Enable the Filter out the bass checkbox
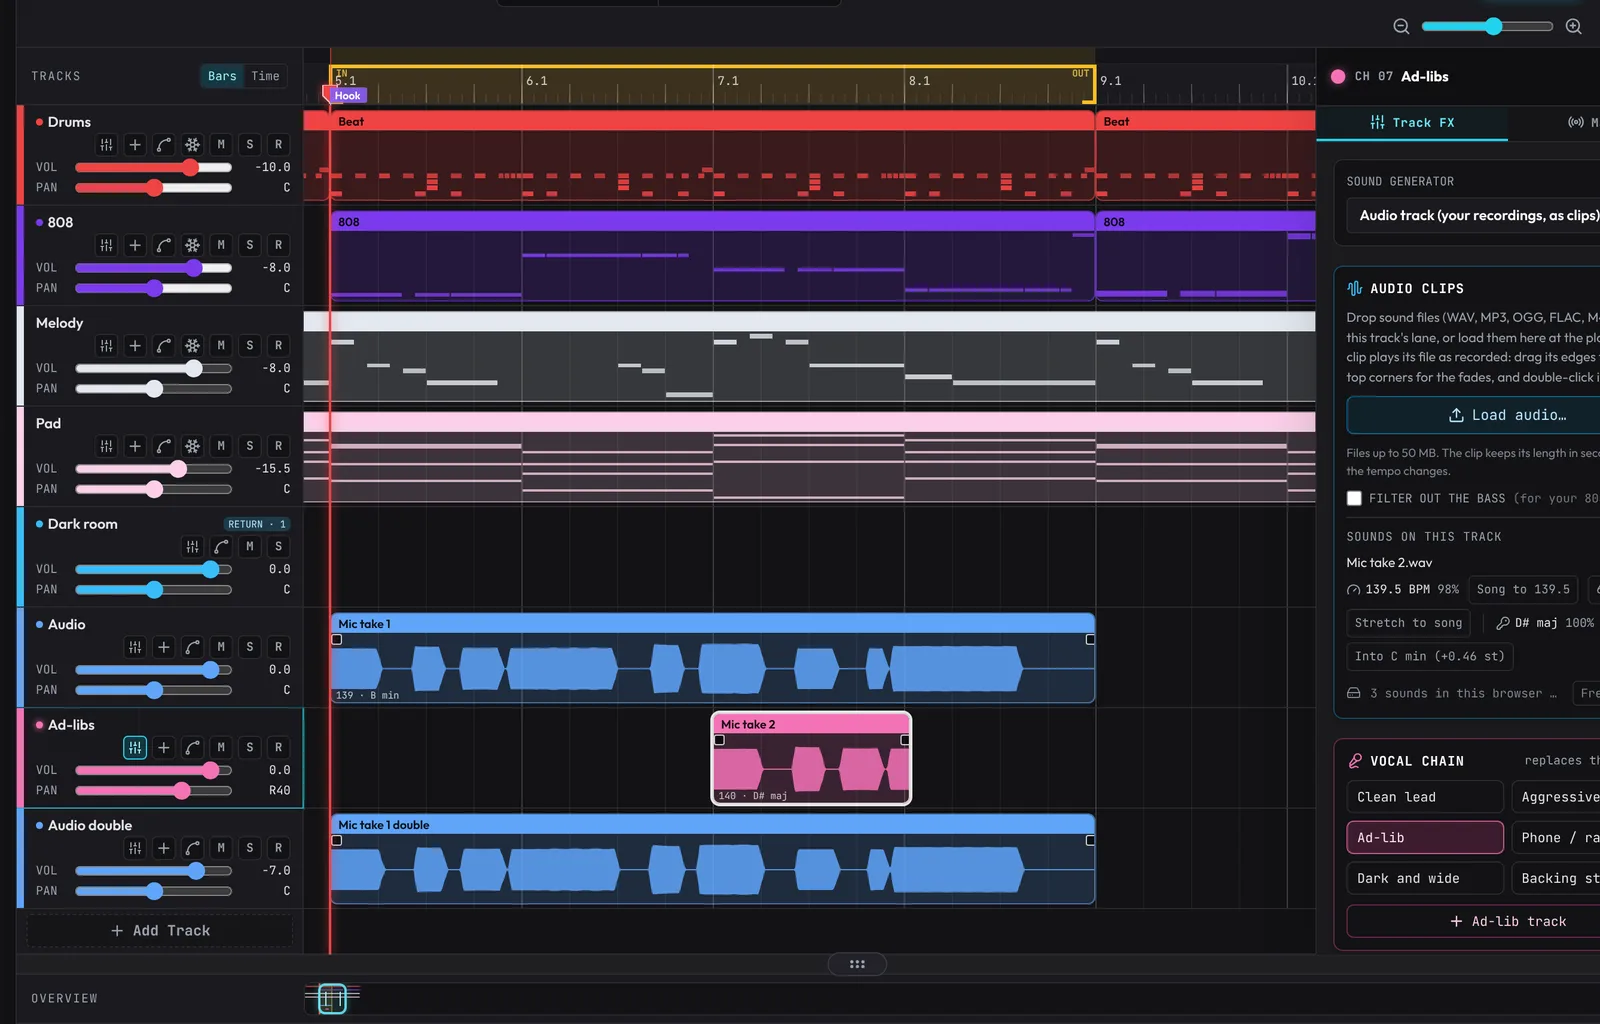1600x1024 pixels. click(x=1354, y=498)
